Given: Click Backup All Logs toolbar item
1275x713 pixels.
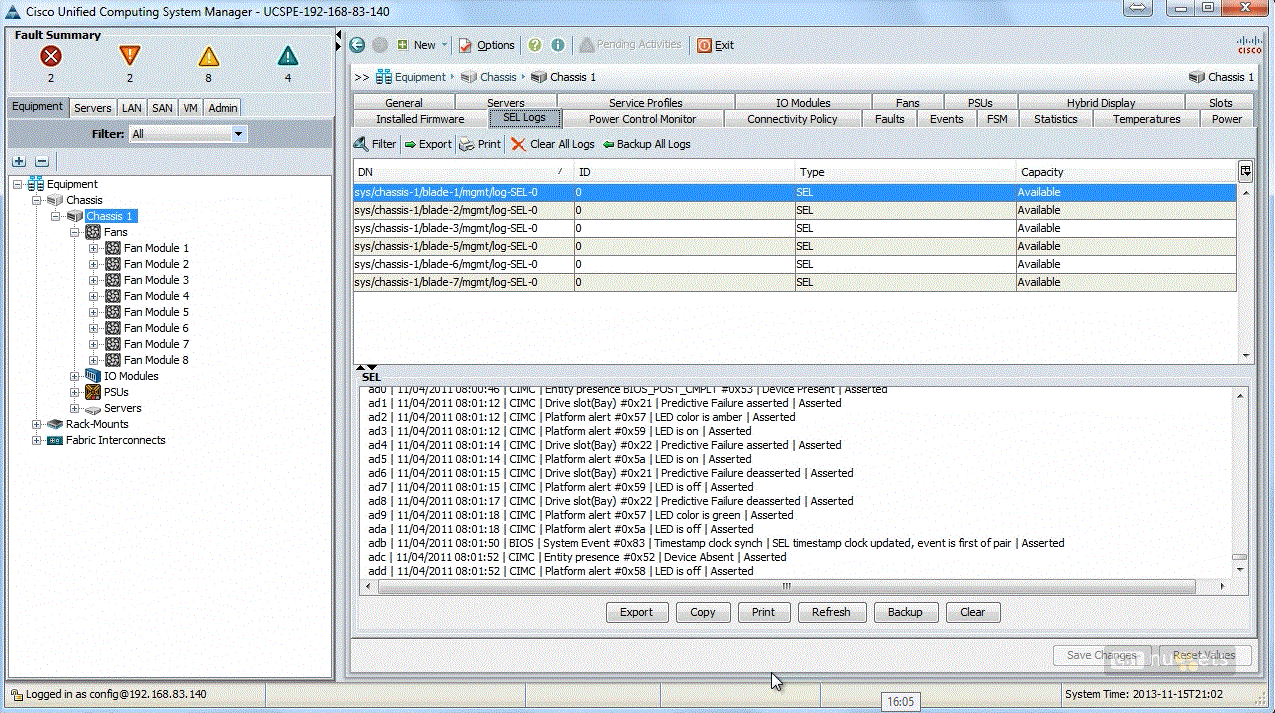Looking at the screenshot, I should click(647, 144).
